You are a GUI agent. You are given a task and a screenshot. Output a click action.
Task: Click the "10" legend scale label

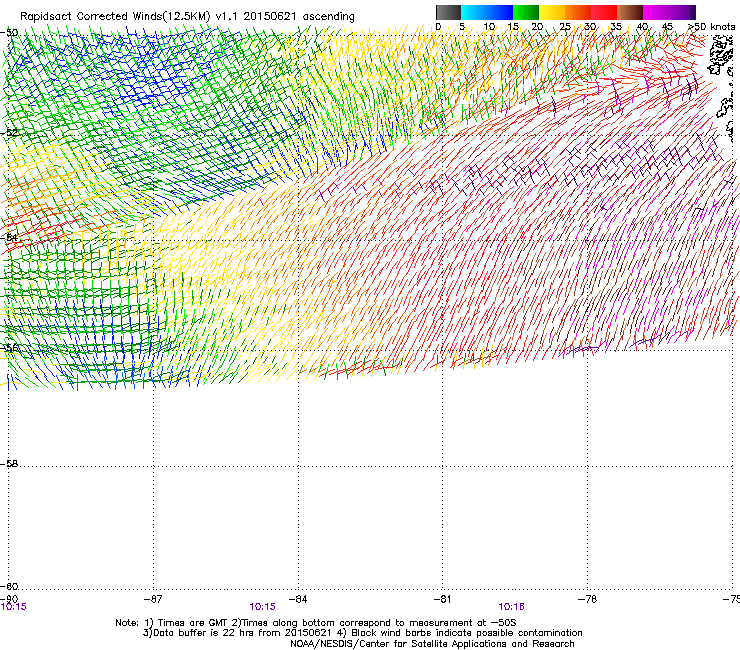(x=489, y=27)
